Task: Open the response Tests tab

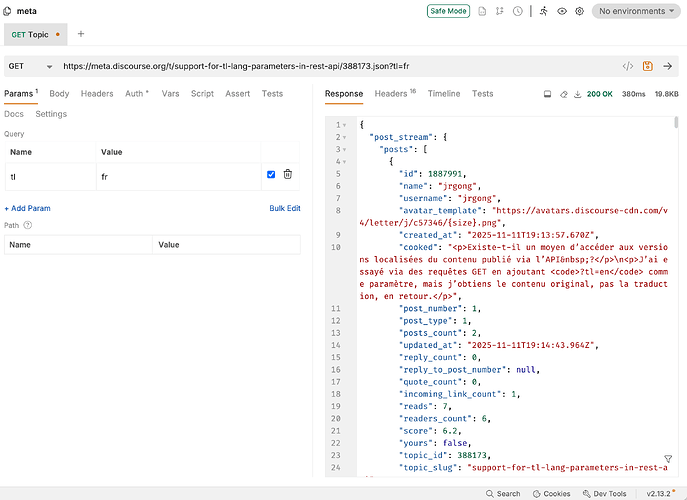Action: [482, 94]
